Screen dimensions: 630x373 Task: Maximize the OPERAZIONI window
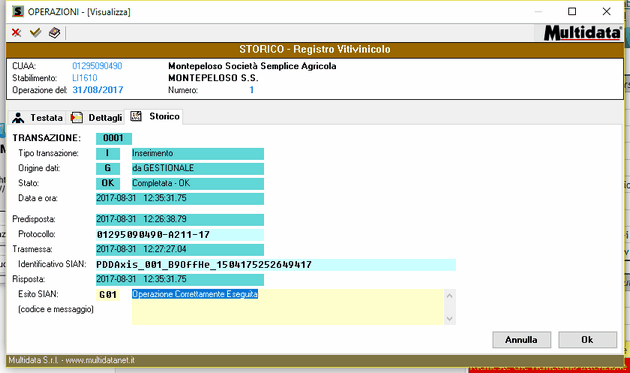572,11
